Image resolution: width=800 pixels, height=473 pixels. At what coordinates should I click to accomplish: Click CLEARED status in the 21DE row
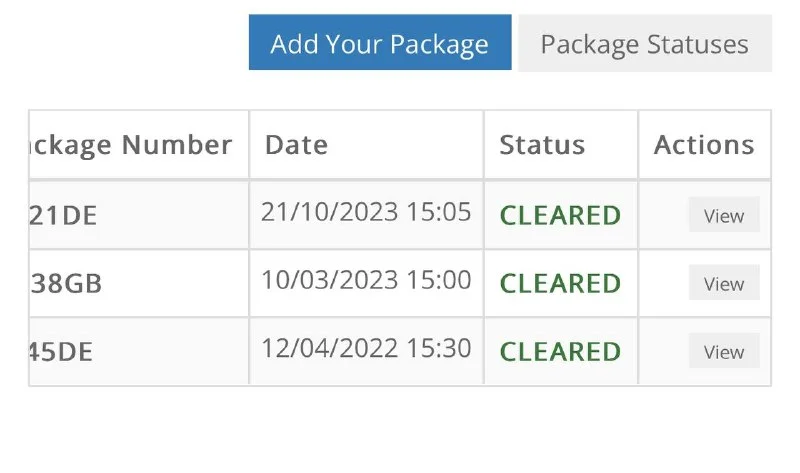click(560, 216)
